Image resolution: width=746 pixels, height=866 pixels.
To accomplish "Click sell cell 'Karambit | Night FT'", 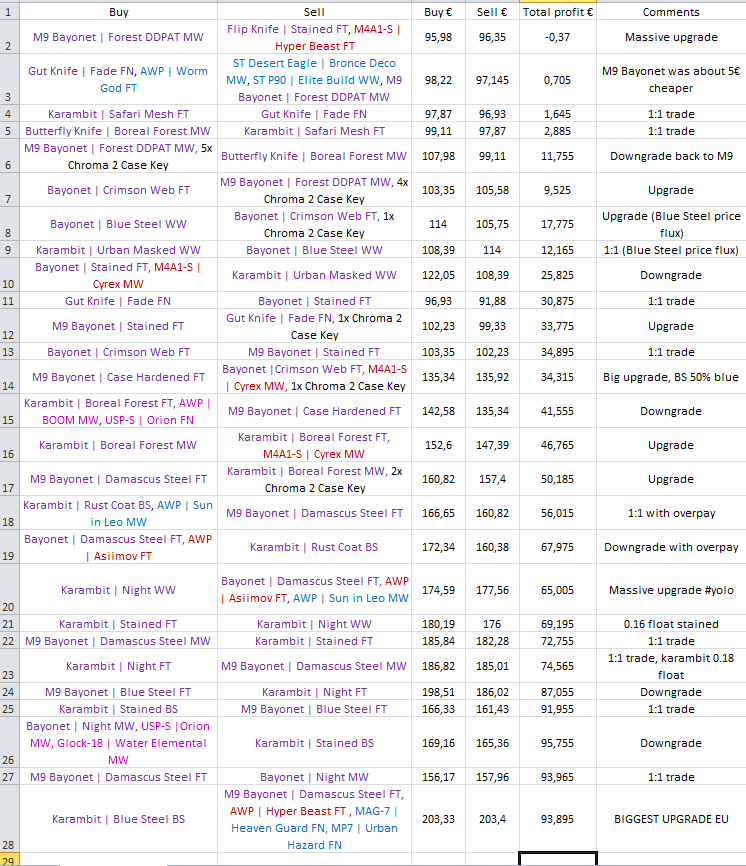I will pyautogui.click(x=314, y=692).
